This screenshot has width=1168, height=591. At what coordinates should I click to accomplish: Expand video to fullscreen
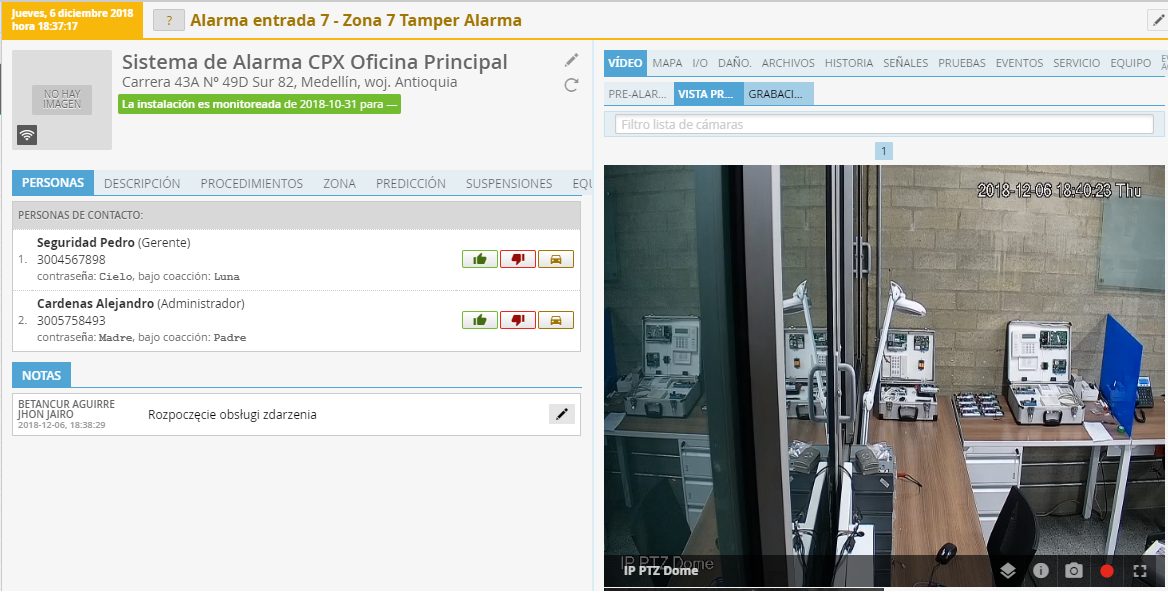coord(1139,571)
